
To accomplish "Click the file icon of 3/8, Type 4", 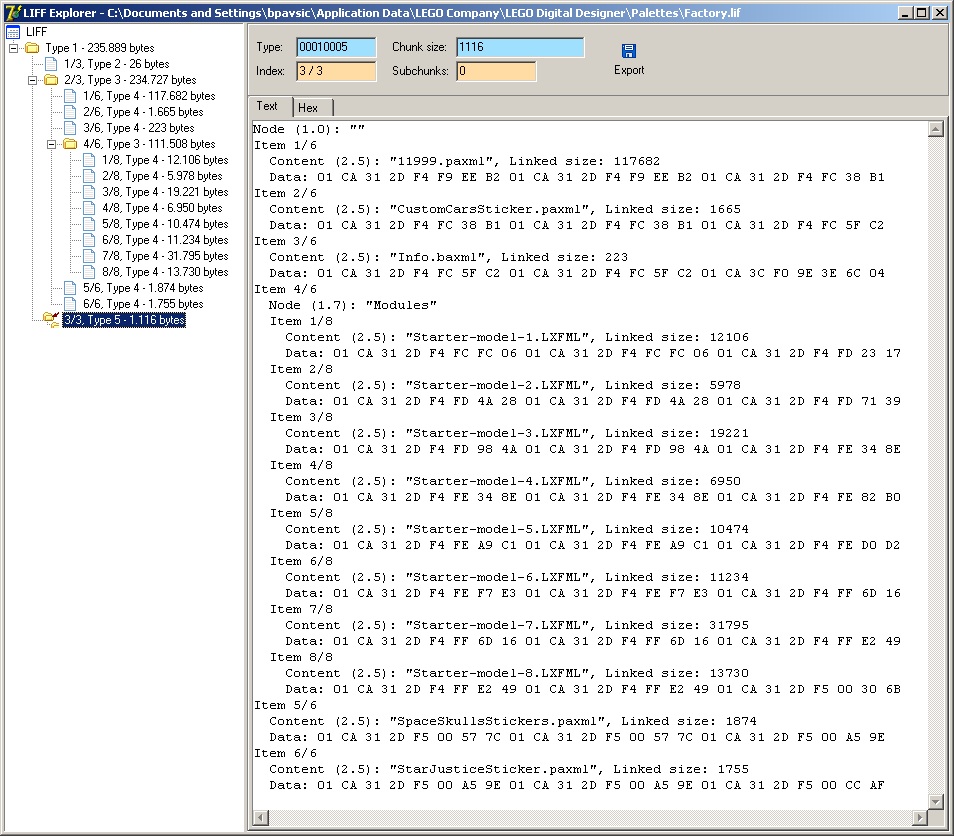I will (x=89, y=192).
